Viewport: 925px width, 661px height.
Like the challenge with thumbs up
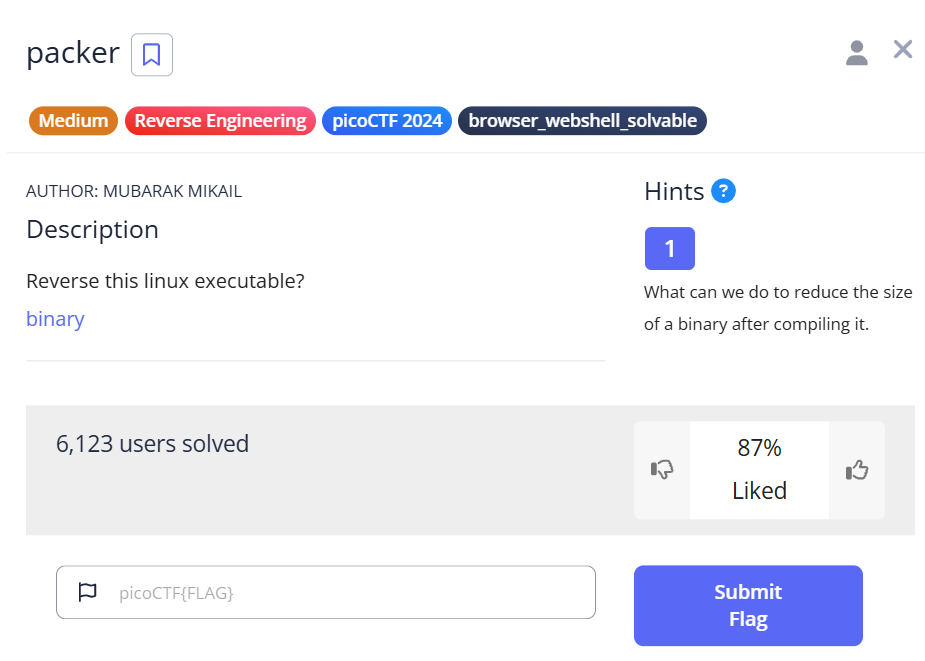coord(856,470)
